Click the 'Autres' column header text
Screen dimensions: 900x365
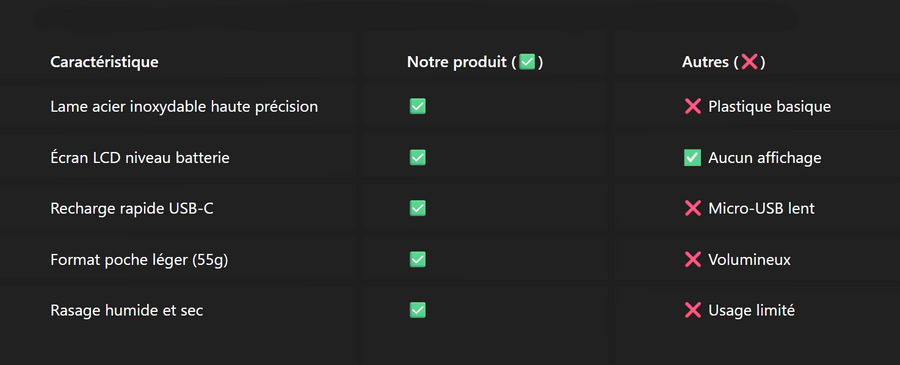pyautogui.click(x=705, y=62)
